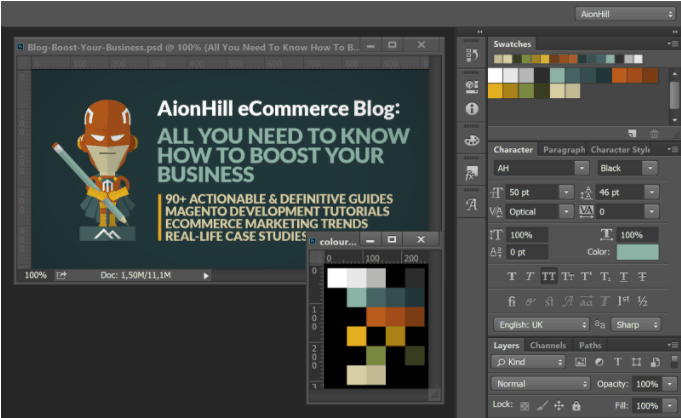Enable swash OpenType option

(x=568, y=301)
